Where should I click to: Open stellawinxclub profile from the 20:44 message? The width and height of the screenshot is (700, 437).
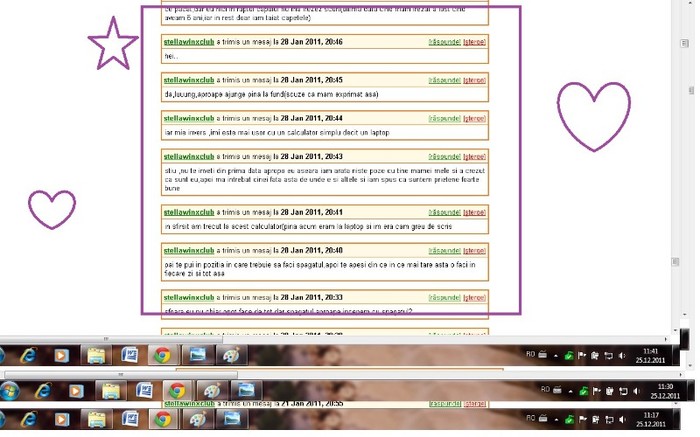tap(189, 118)
